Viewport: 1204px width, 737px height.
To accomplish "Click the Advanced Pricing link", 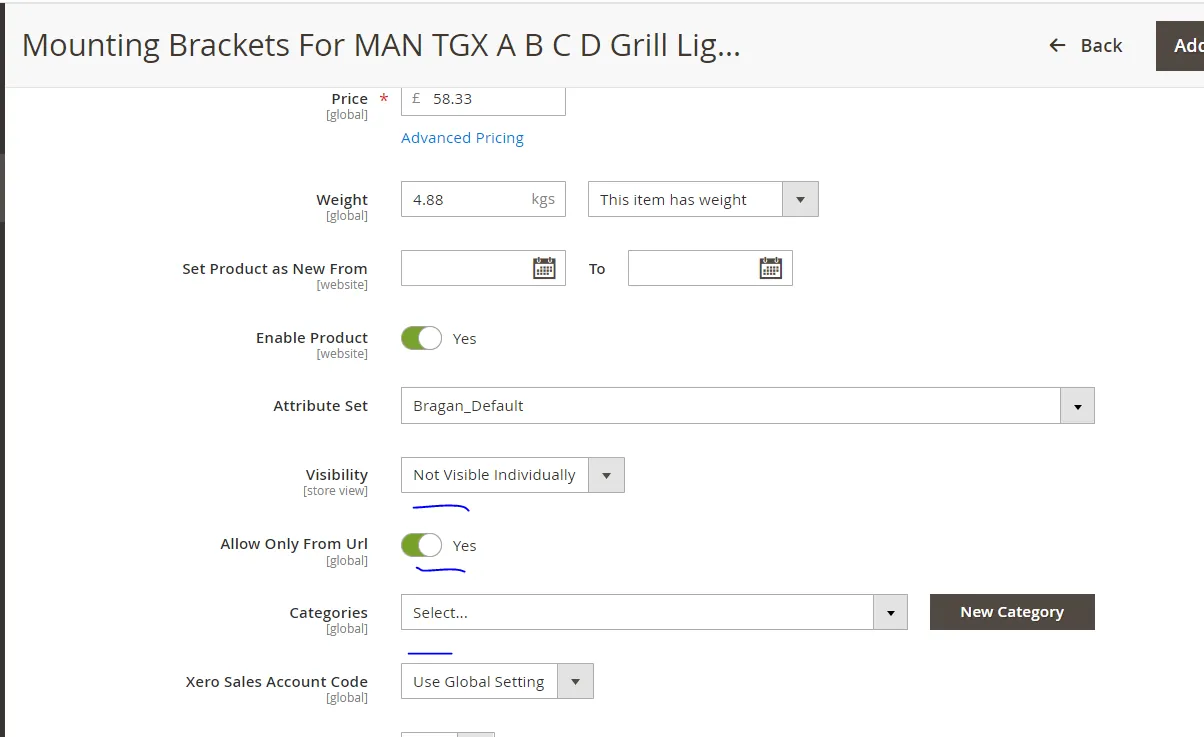I will pos(462,138).
